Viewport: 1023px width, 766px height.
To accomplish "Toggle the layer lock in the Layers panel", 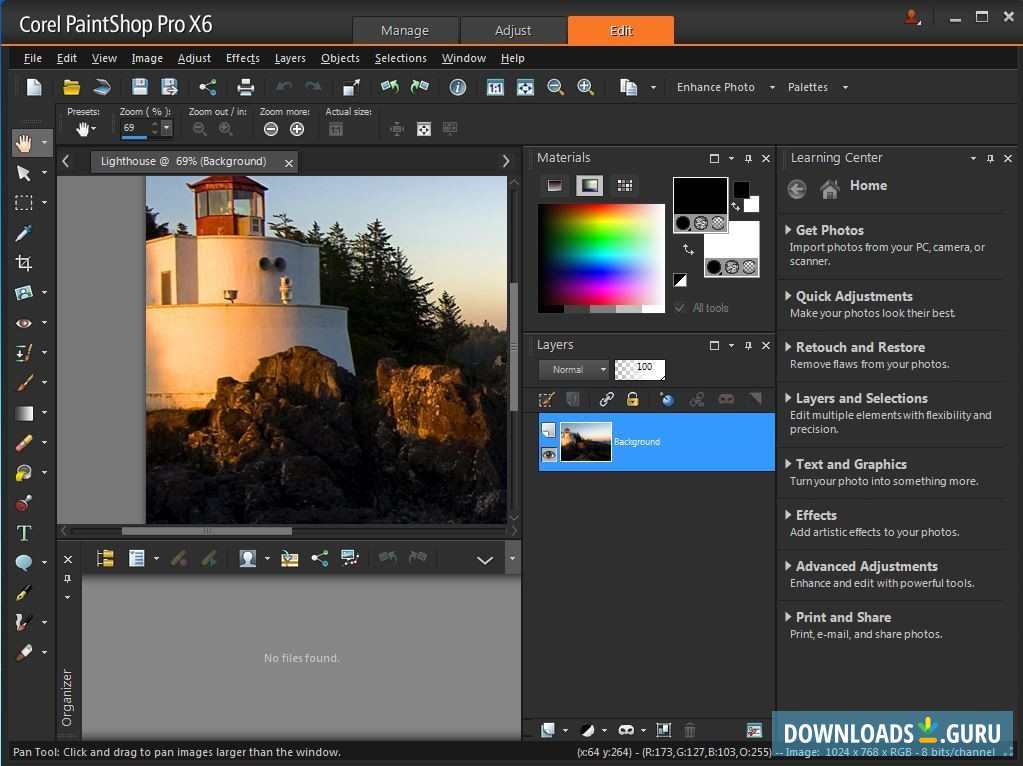I will click(x=632, y=399).
